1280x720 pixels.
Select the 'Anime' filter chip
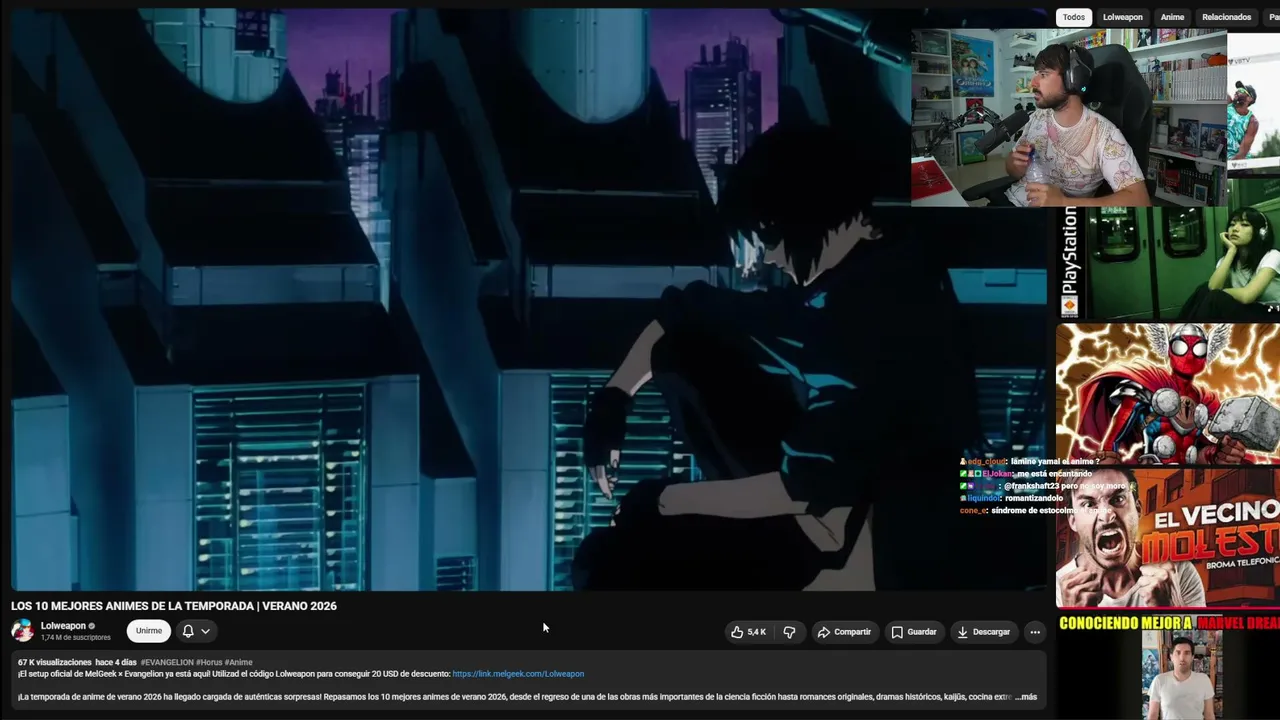(x=1172, y=17)
